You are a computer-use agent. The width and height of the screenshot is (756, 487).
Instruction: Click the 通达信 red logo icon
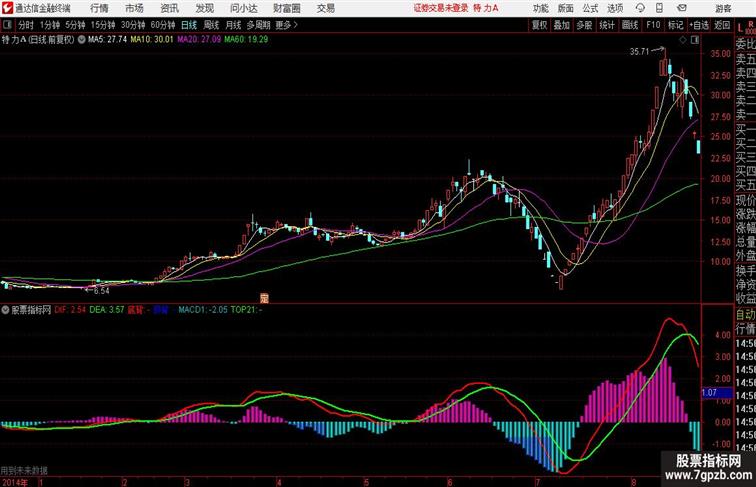pos(7,8)
